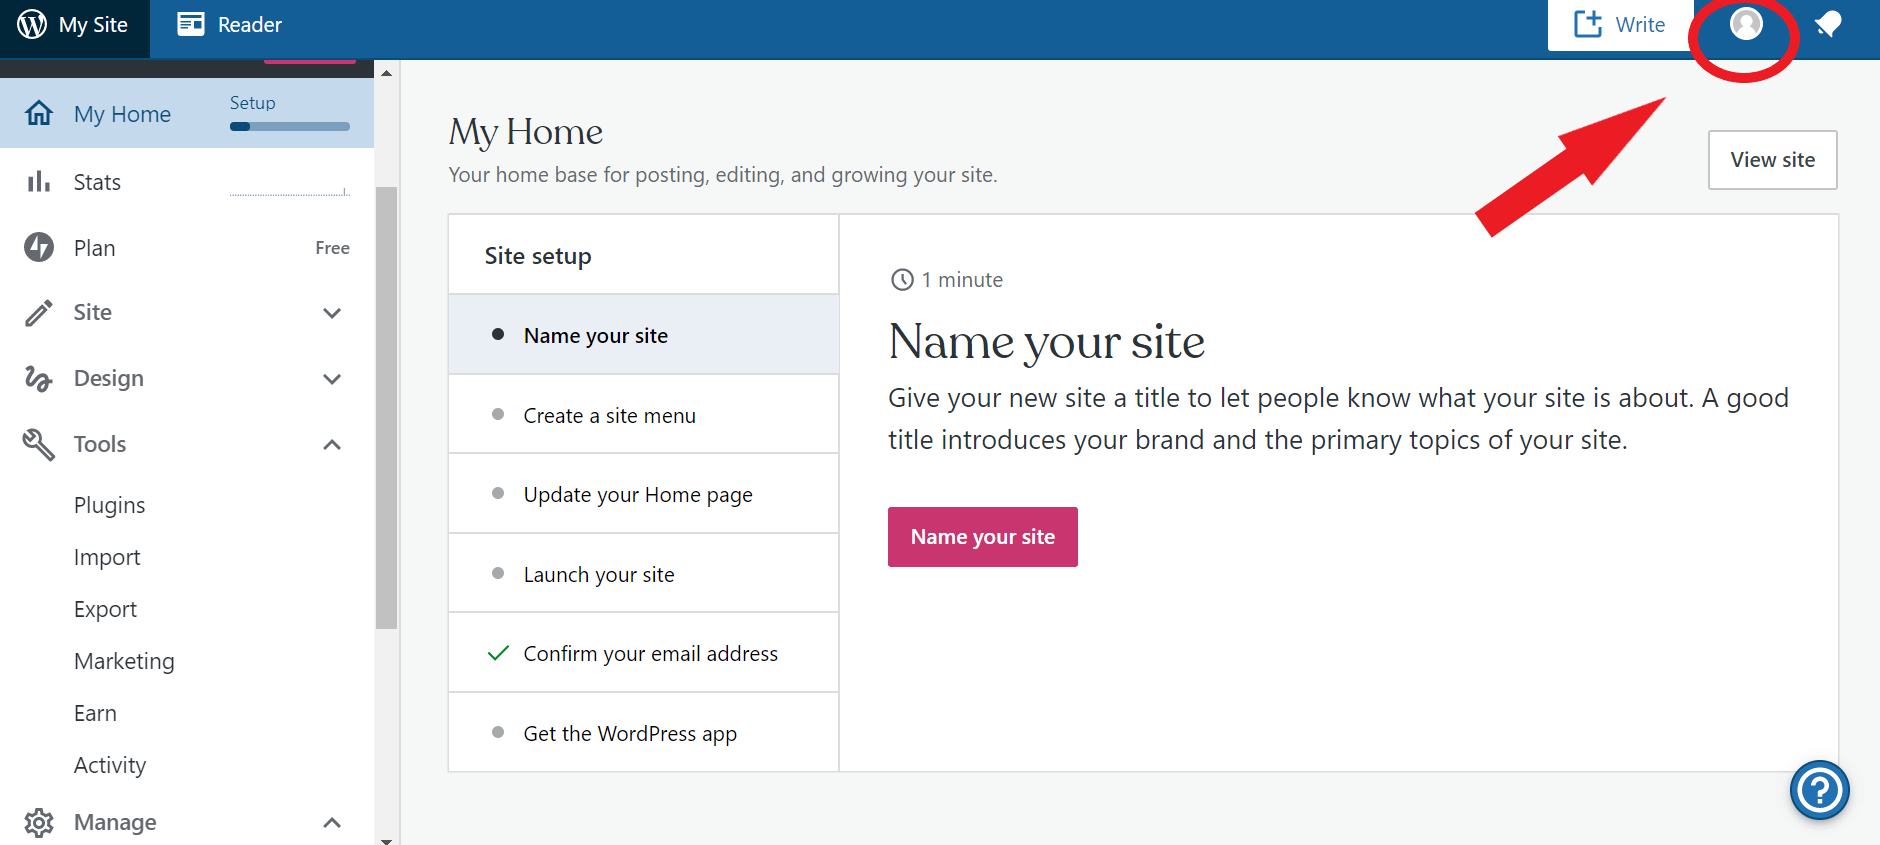Collapse the Tools section chevron
The width and height of the screenshot is (1880, 845).
click(332, 444)
